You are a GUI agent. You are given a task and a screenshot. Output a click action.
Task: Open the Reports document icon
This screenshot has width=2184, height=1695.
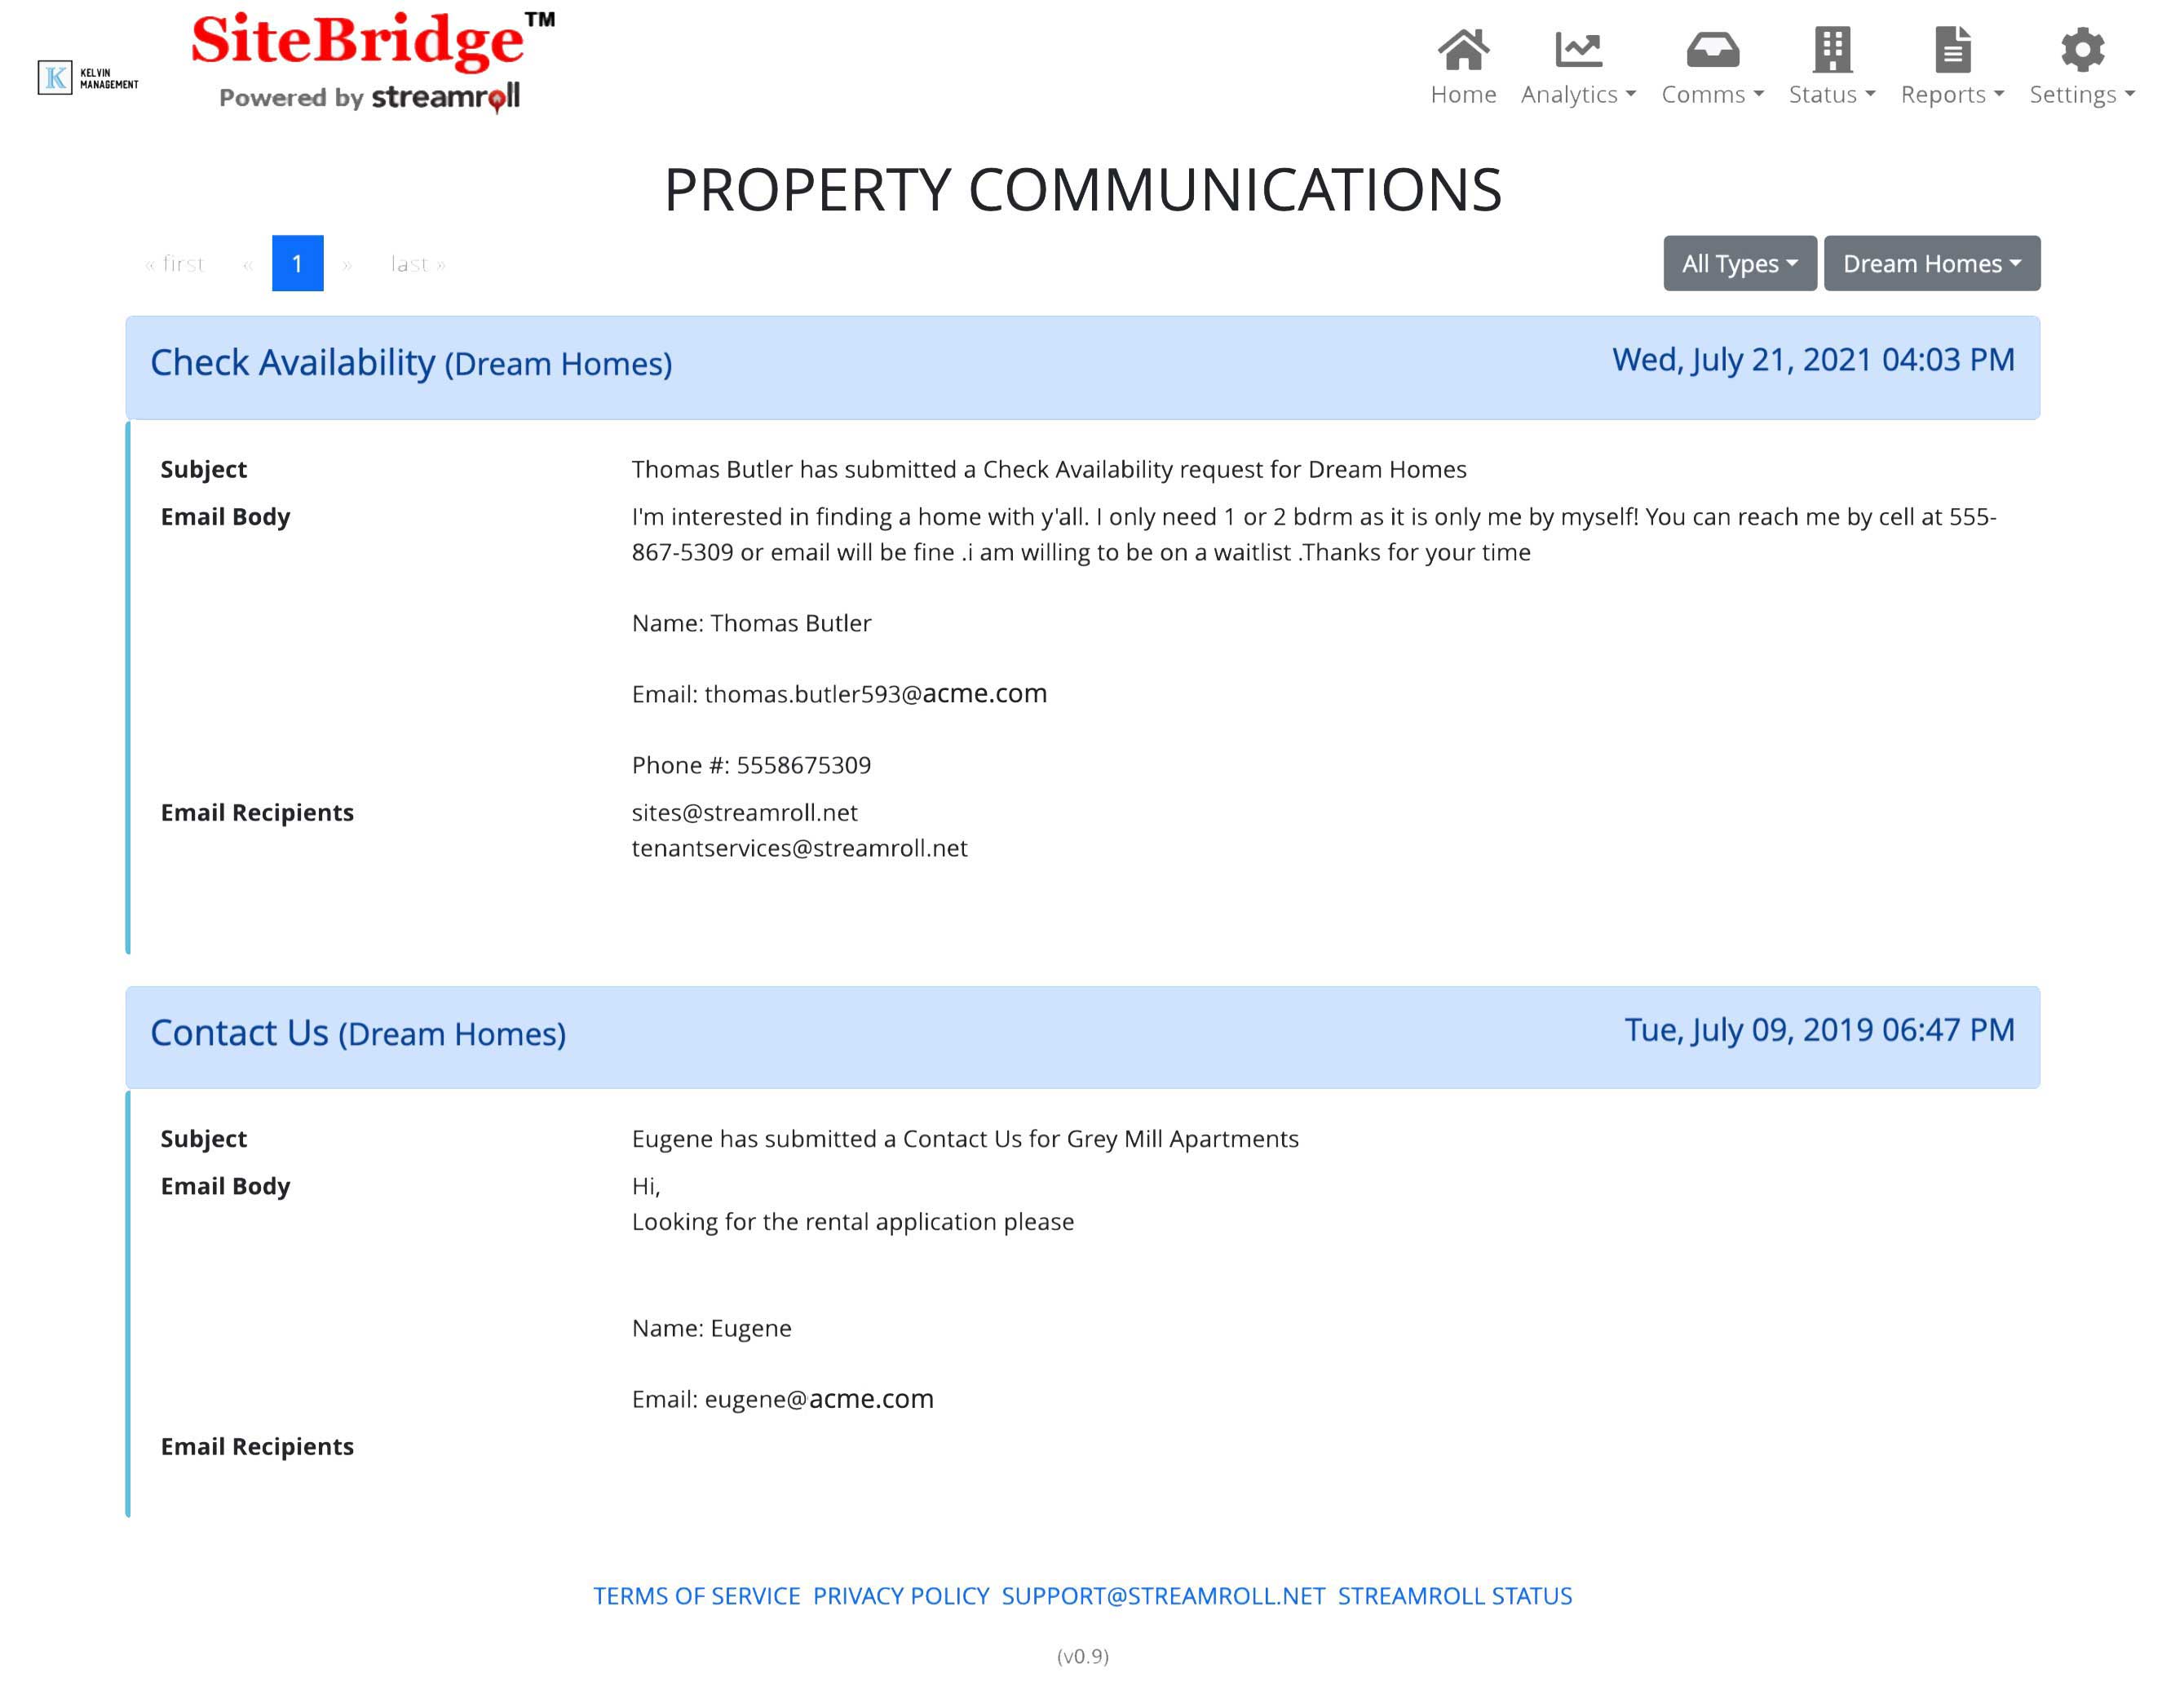click(x=1950, y=50)
